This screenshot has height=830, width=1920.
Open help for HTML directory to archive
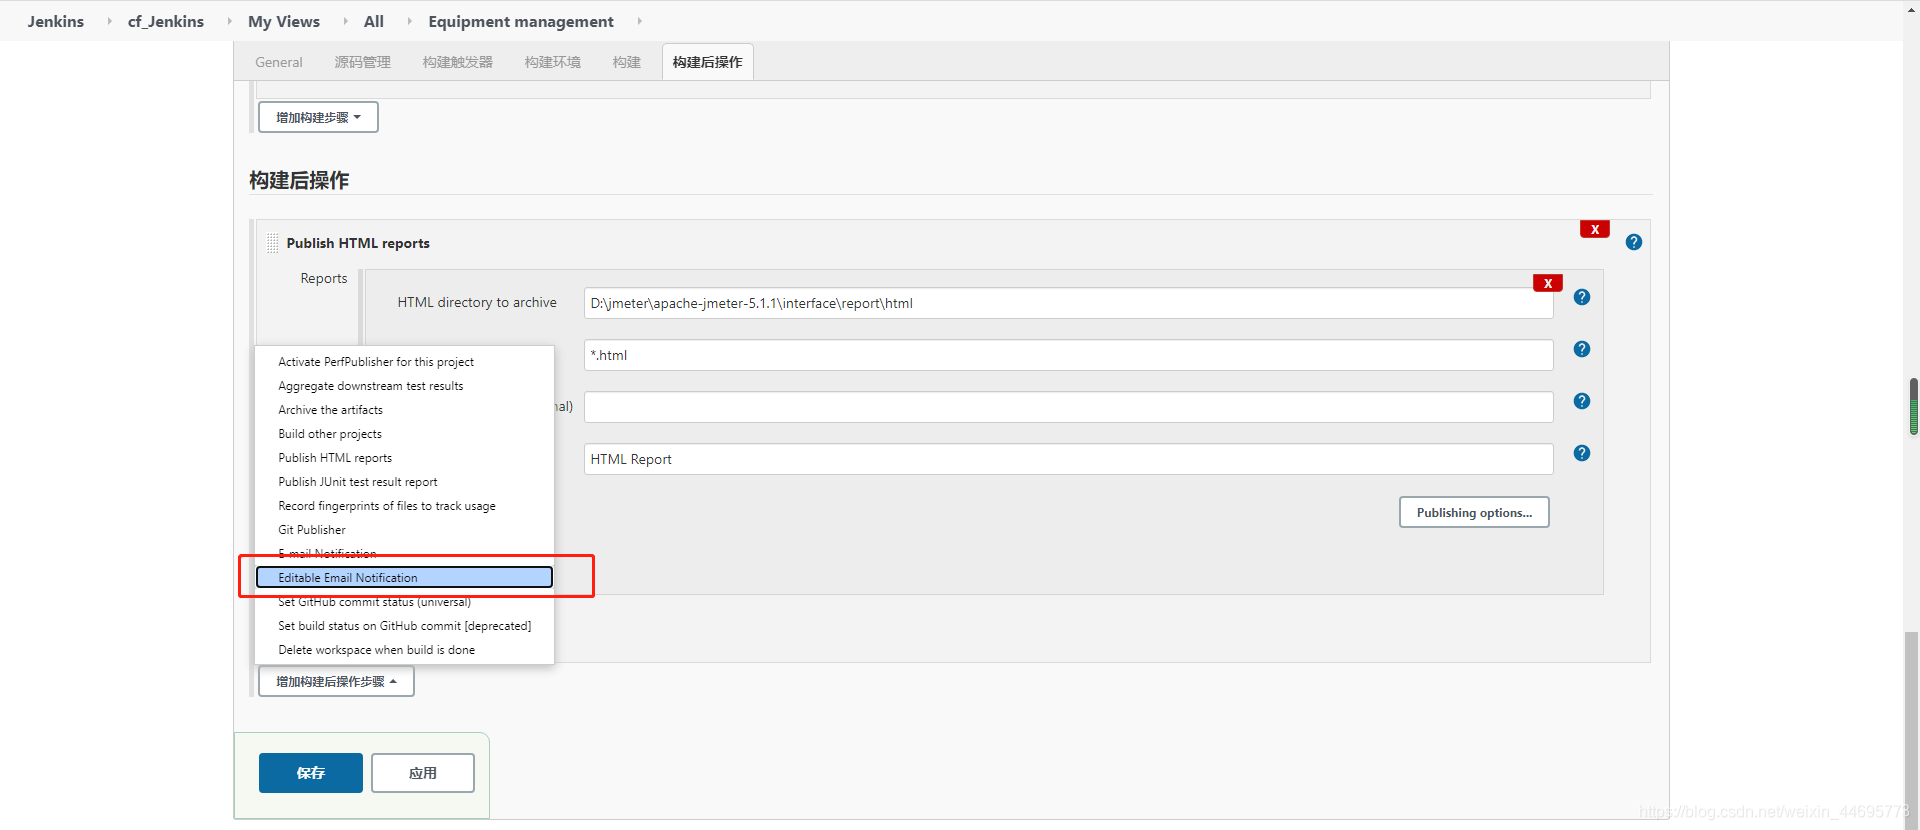point(1581,297)
